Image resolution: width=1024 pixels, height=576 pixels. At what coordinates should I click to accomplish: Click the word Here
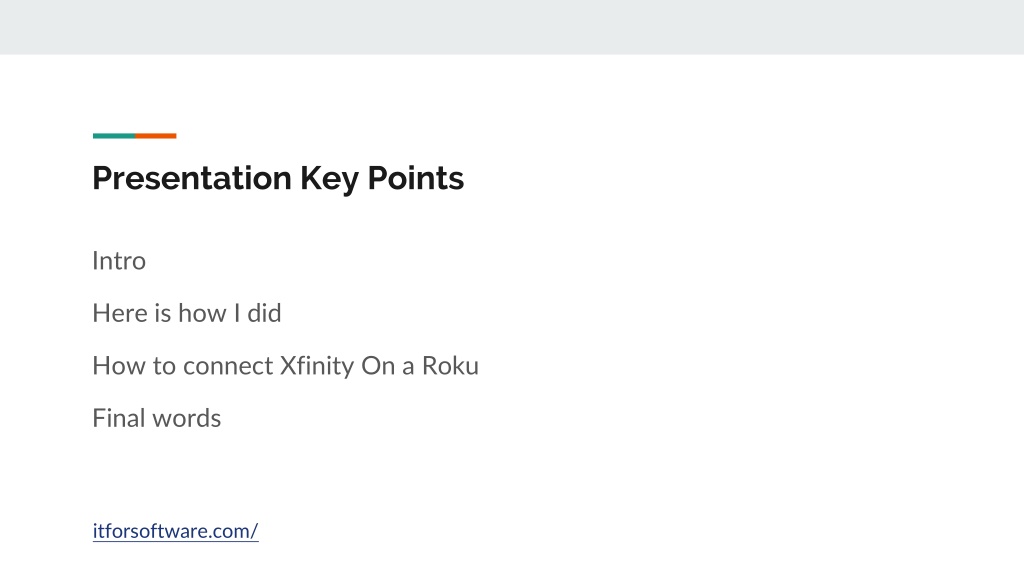[x=120, y=313]
